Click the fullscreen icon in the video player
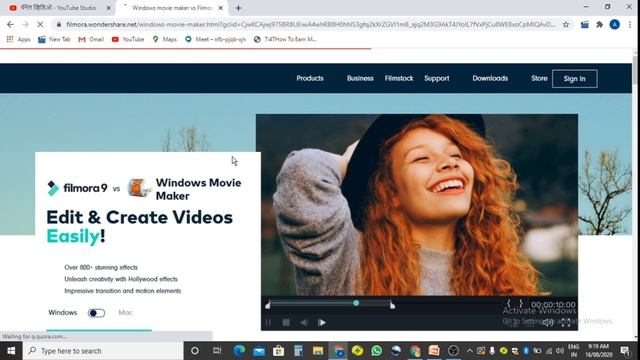This screenshot has height=360, width=640. tap(566, 323)
